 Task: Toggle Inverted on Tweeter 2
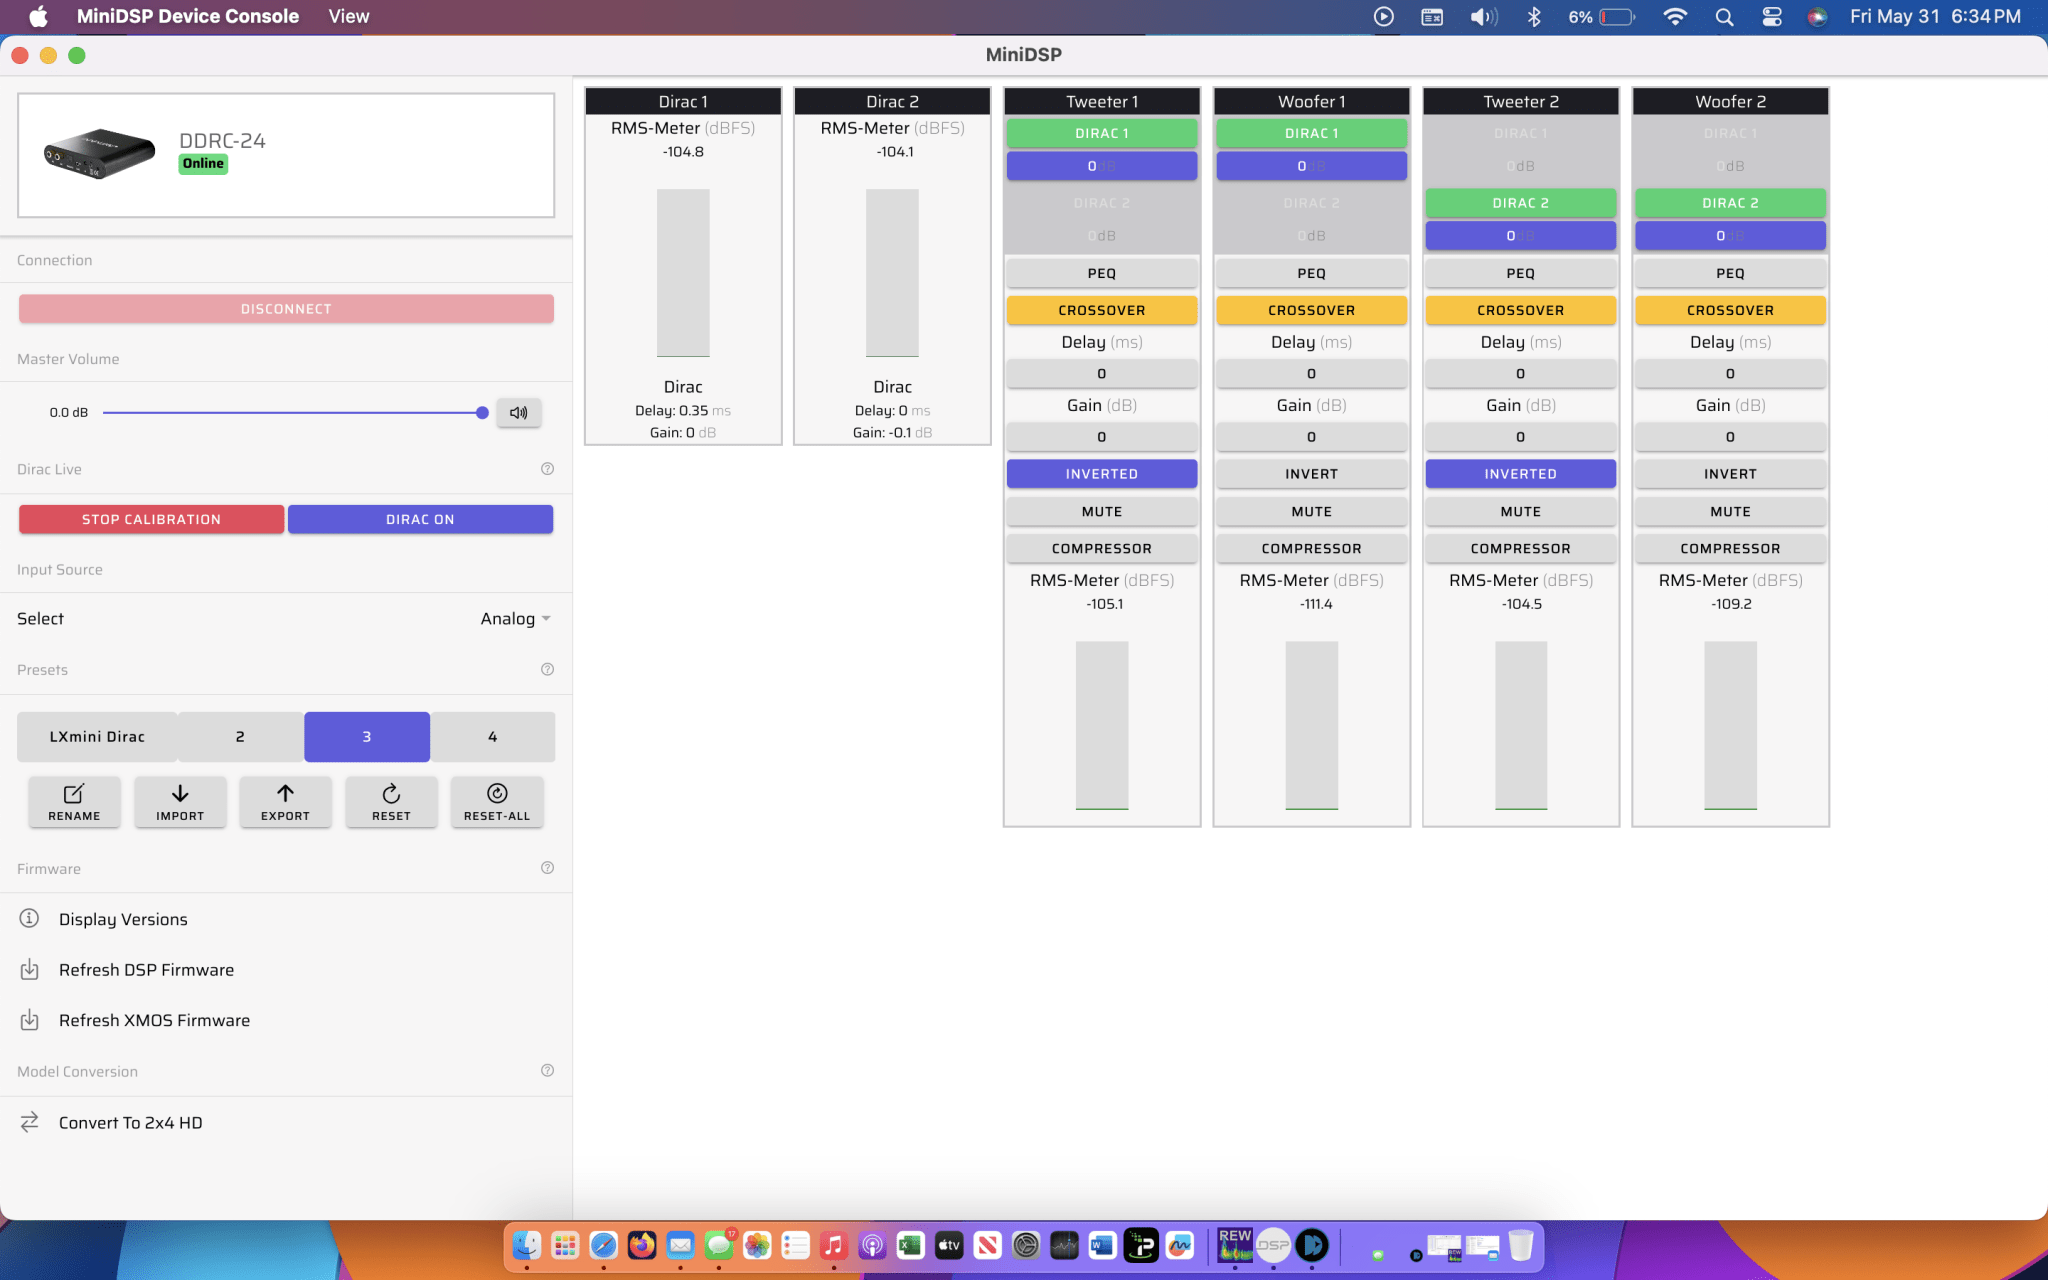coord(1520,474)
